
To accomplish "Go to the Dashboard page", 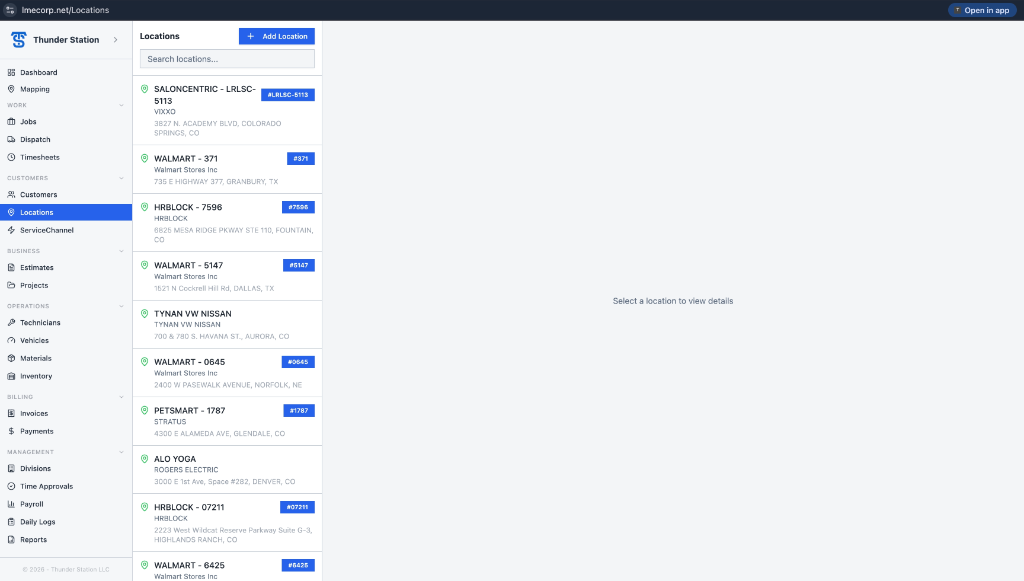I will click(66, 72).
